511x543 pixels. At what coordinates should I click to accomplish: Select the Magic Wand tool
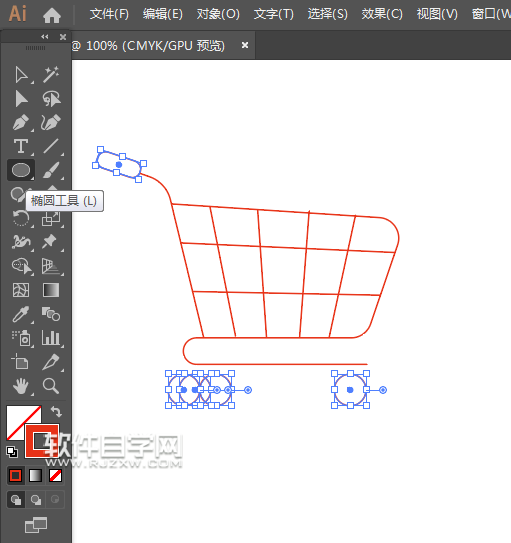pyautogui.click(x=51, y=74)
